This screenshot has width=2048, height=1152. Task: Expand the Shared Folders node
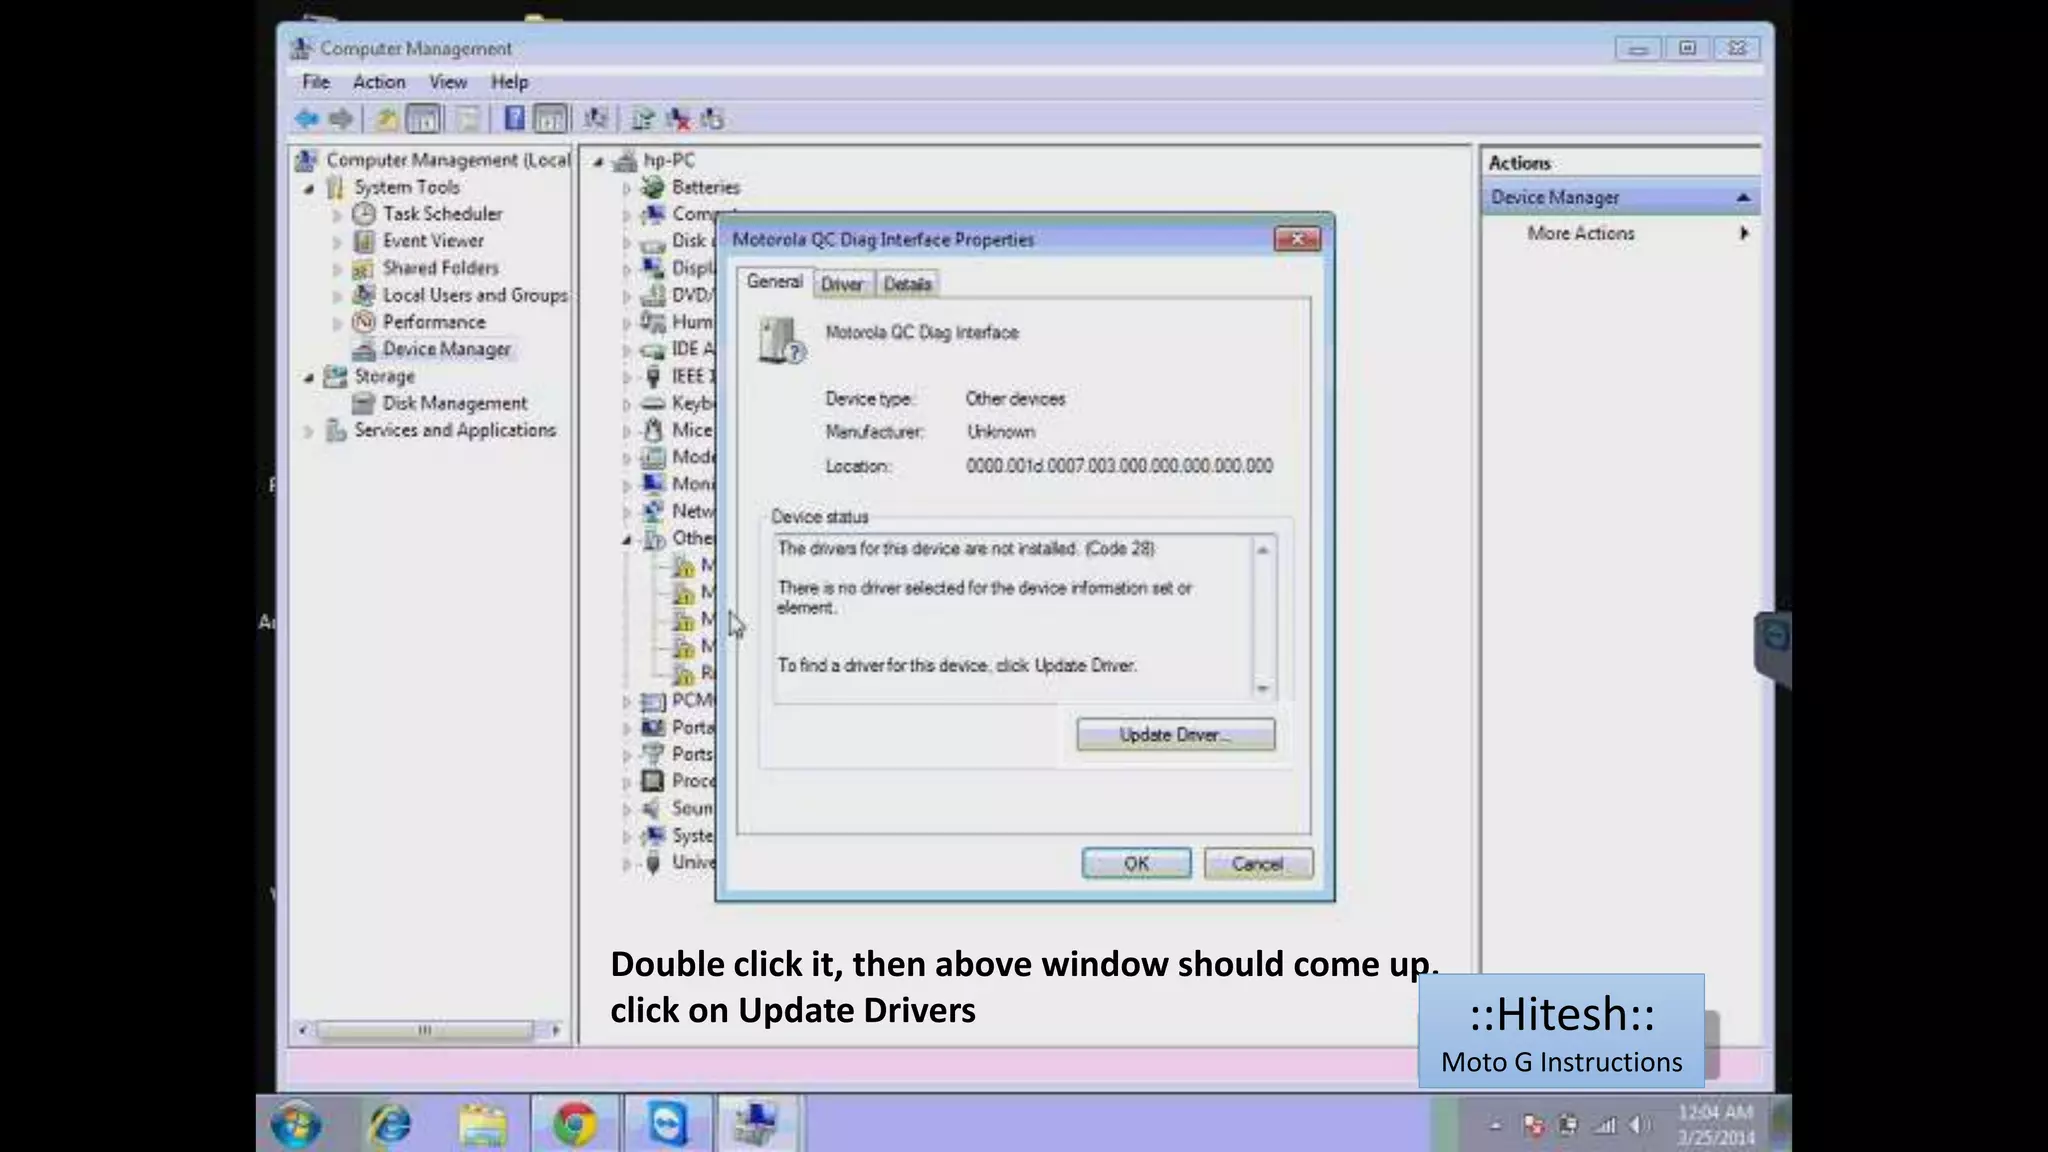(x=337, y=269)
